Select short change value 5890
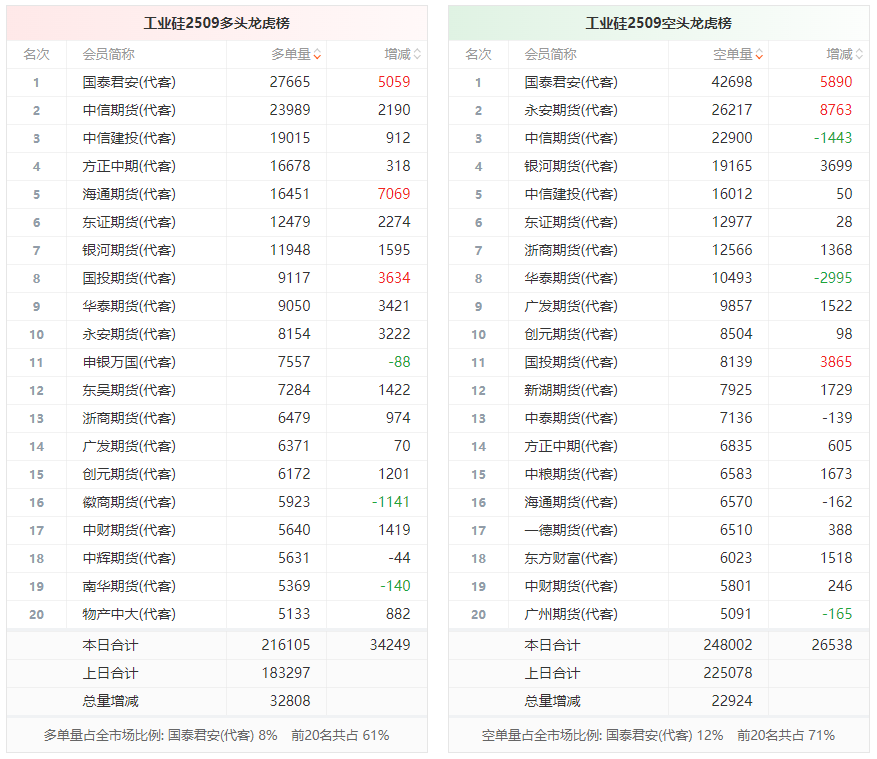Viewport: 877px width, 759px height. click(x=836, y=82)
